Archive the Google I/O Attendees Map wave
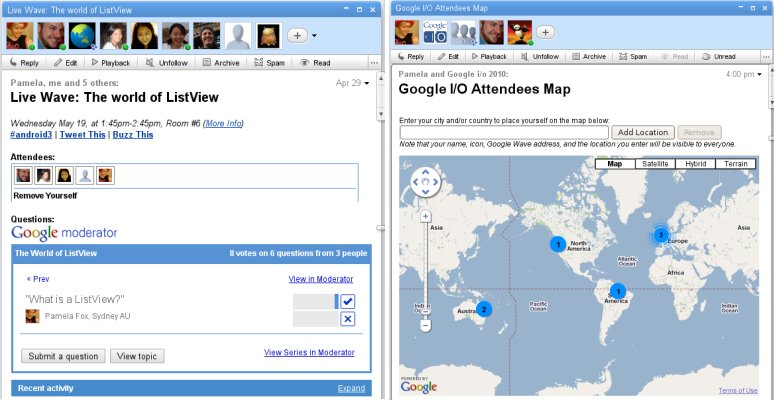 click(589, 56)
